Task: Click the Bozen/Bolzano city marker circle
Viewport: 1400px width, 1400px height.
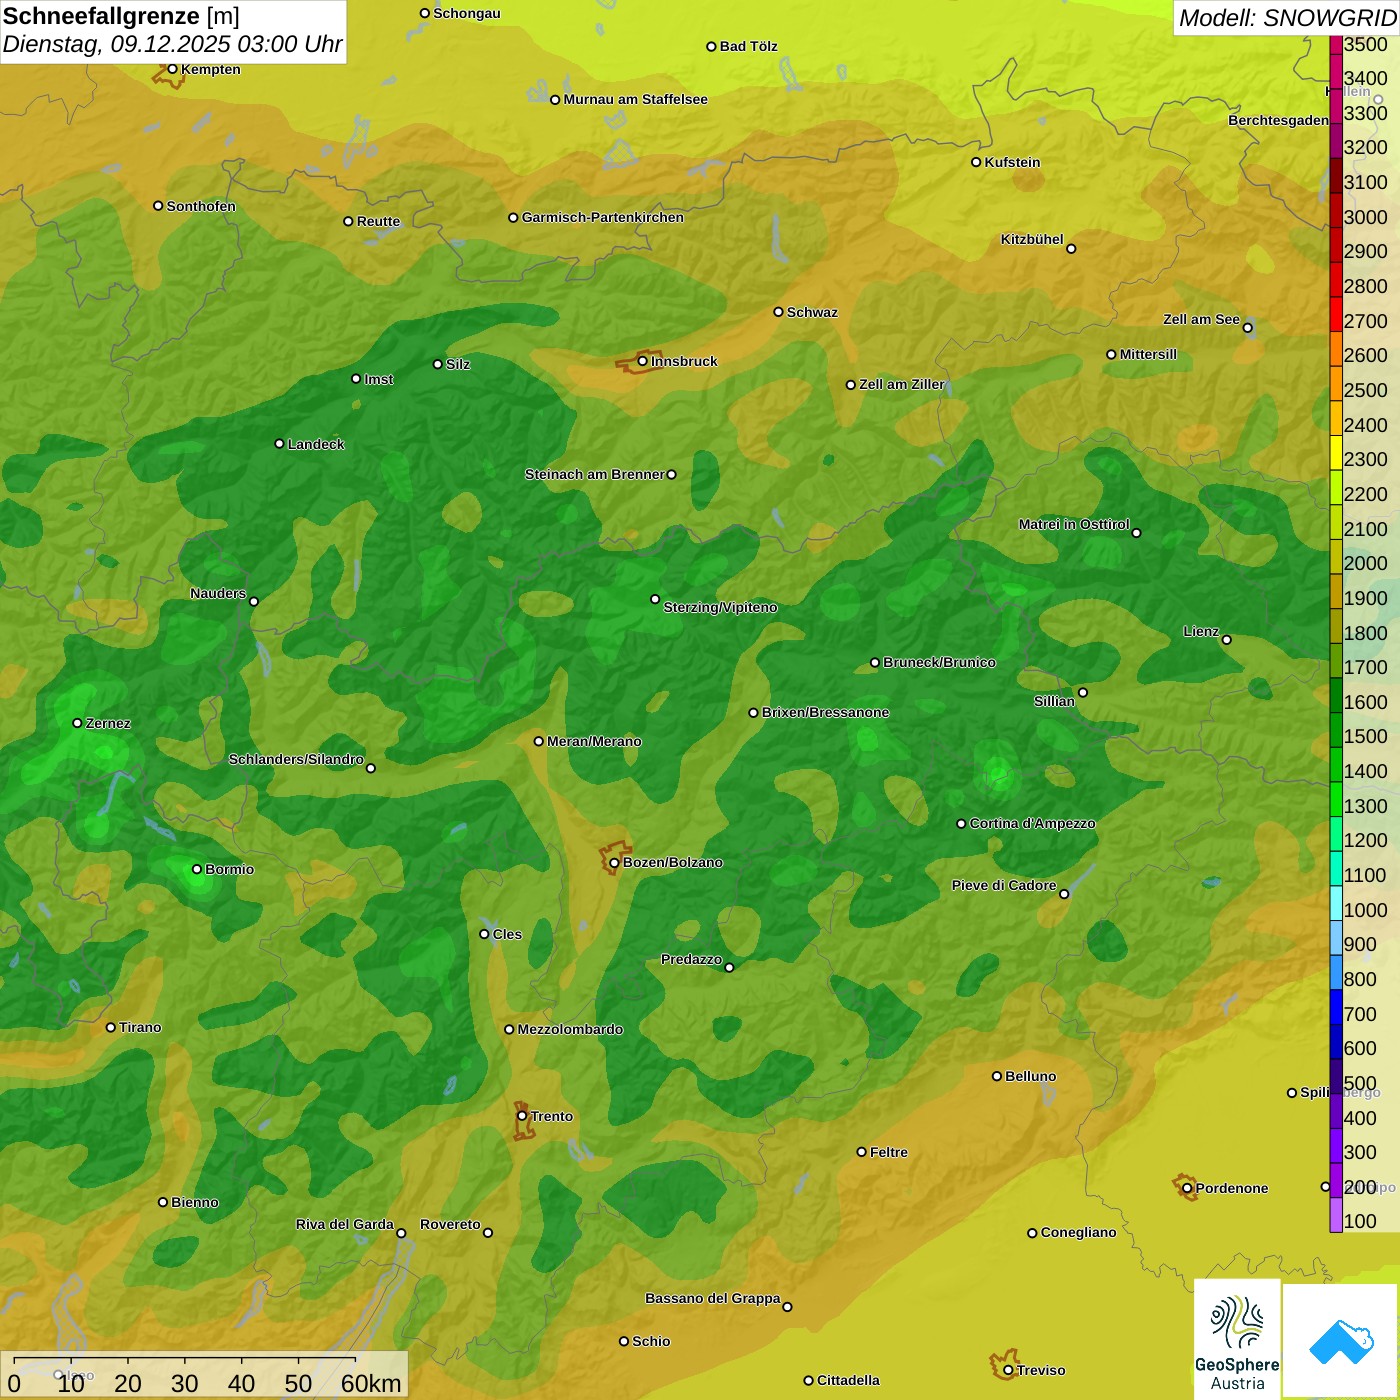Action: click(x=614, y=862)
